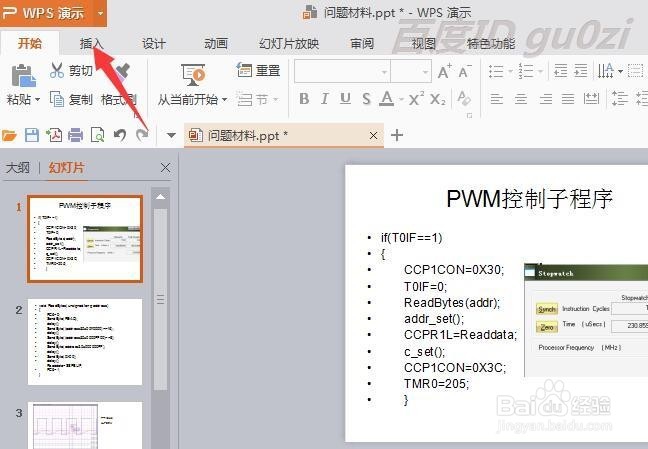Align text right
This screenshot has width=648, height=449.
[x=546, y=99]
